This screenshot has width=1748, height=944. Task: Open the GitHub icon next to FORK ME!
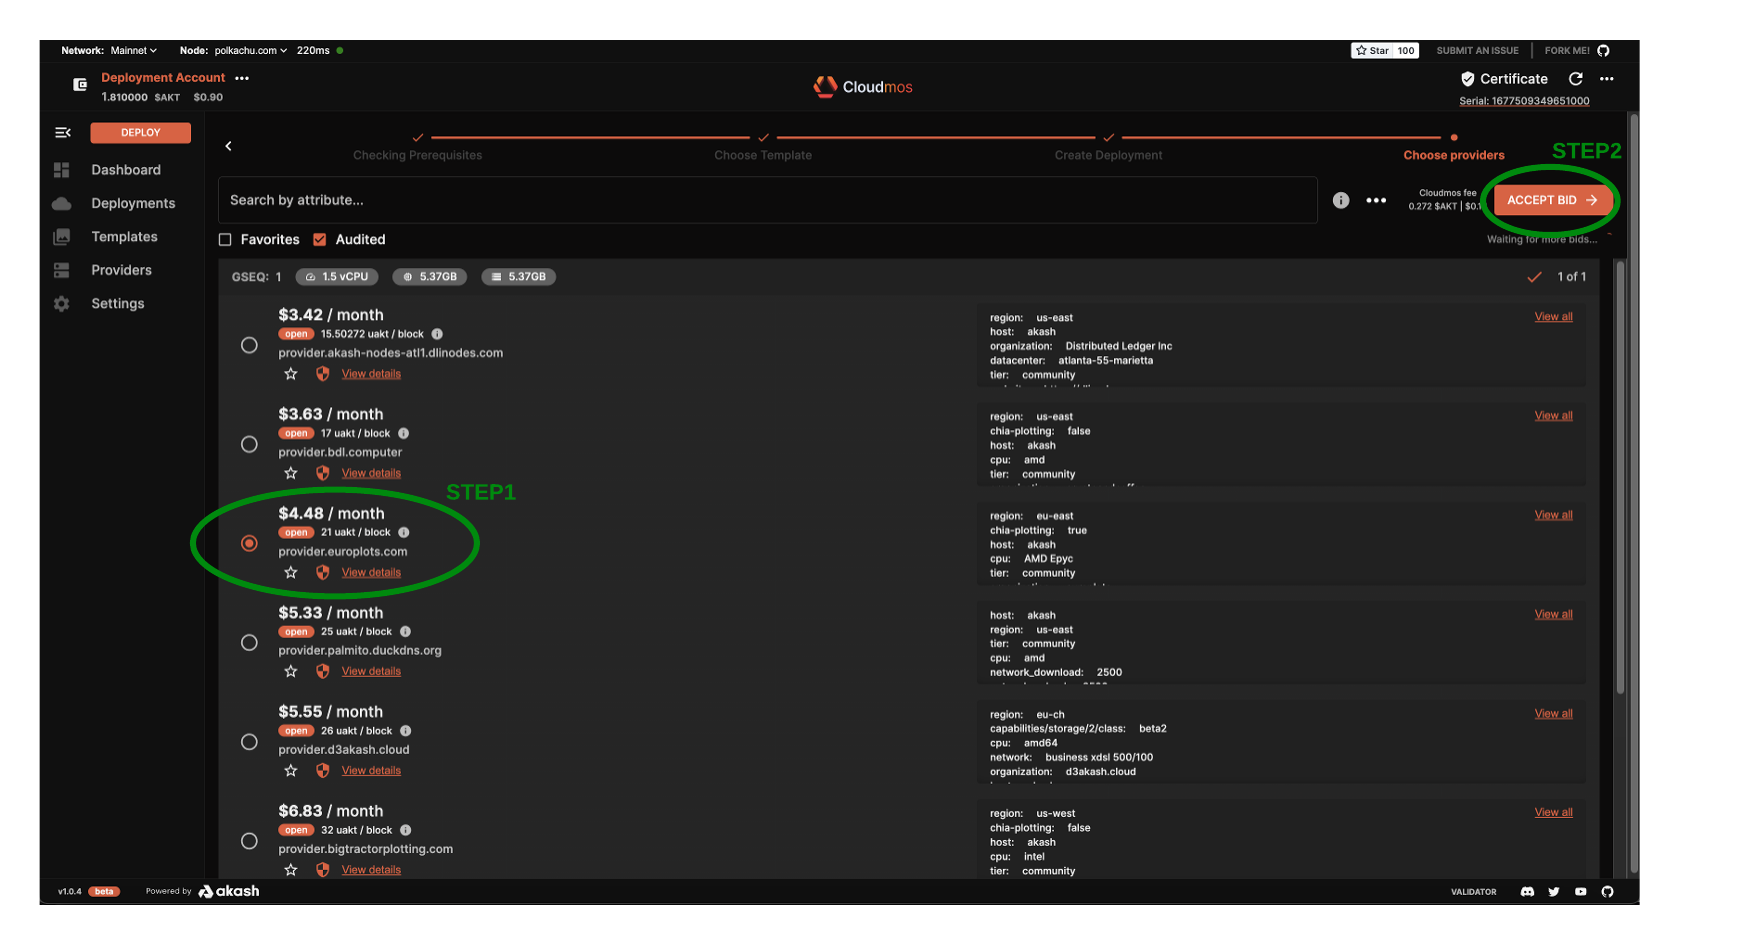[x=1604, y=51]
